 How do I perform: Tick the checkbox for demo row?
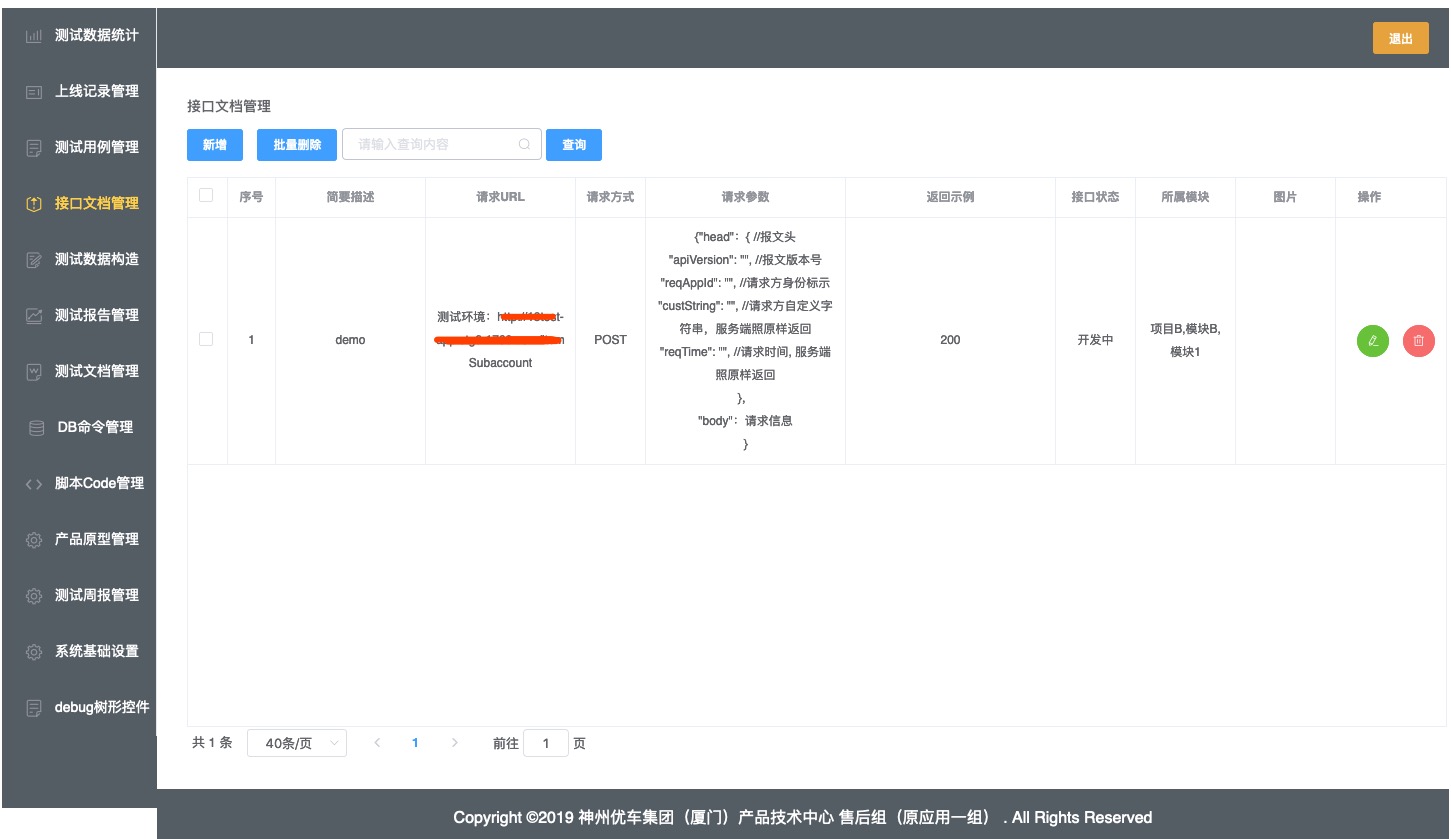(x=206, y=339)
